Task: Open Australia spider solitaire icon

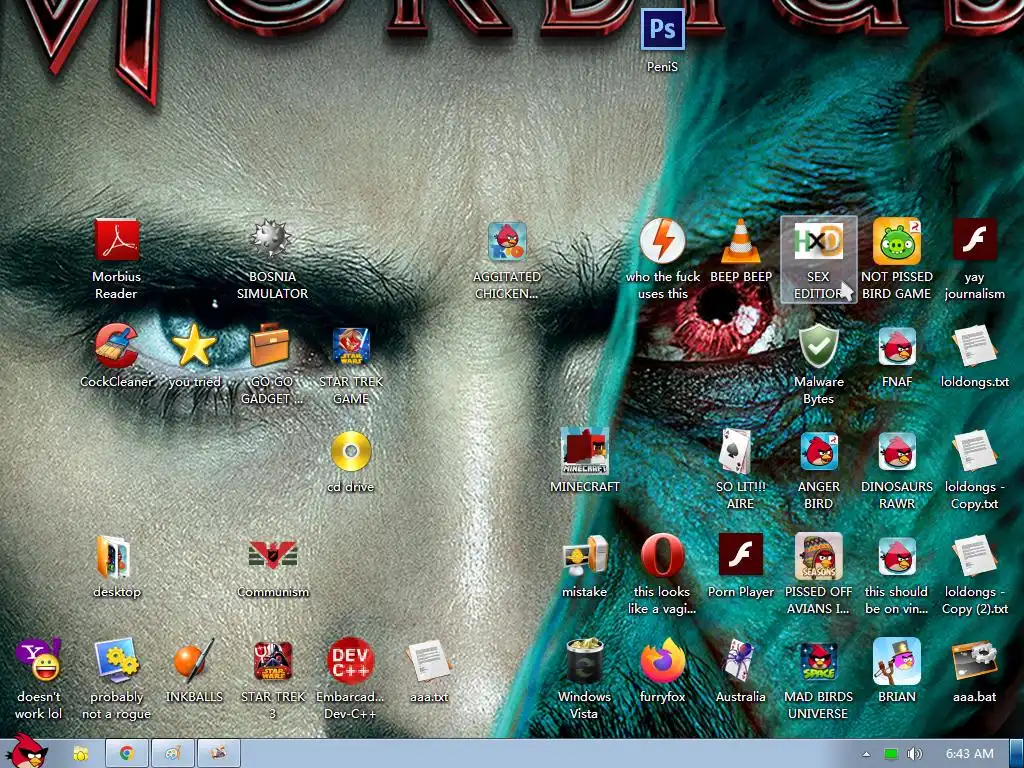Action: pos(738,660)
